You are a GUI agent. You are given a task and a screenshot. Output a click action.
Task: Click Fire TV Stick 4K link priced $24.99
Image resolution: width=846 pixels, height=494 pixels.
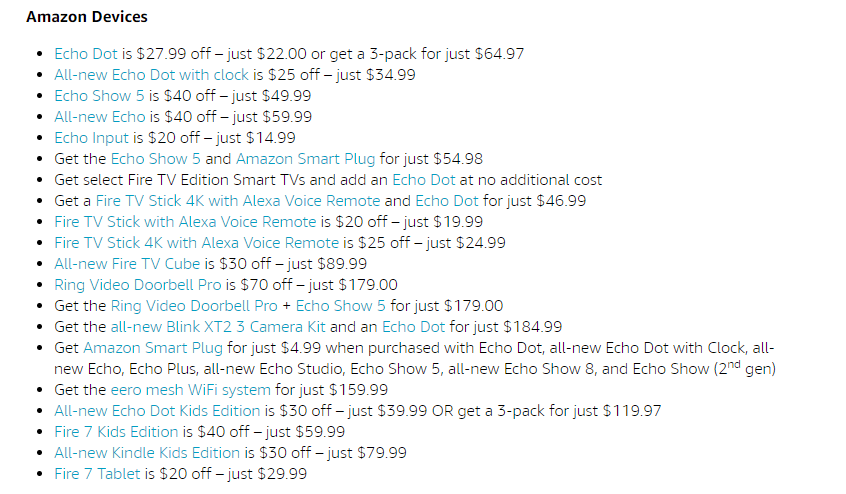coord(196,243)
